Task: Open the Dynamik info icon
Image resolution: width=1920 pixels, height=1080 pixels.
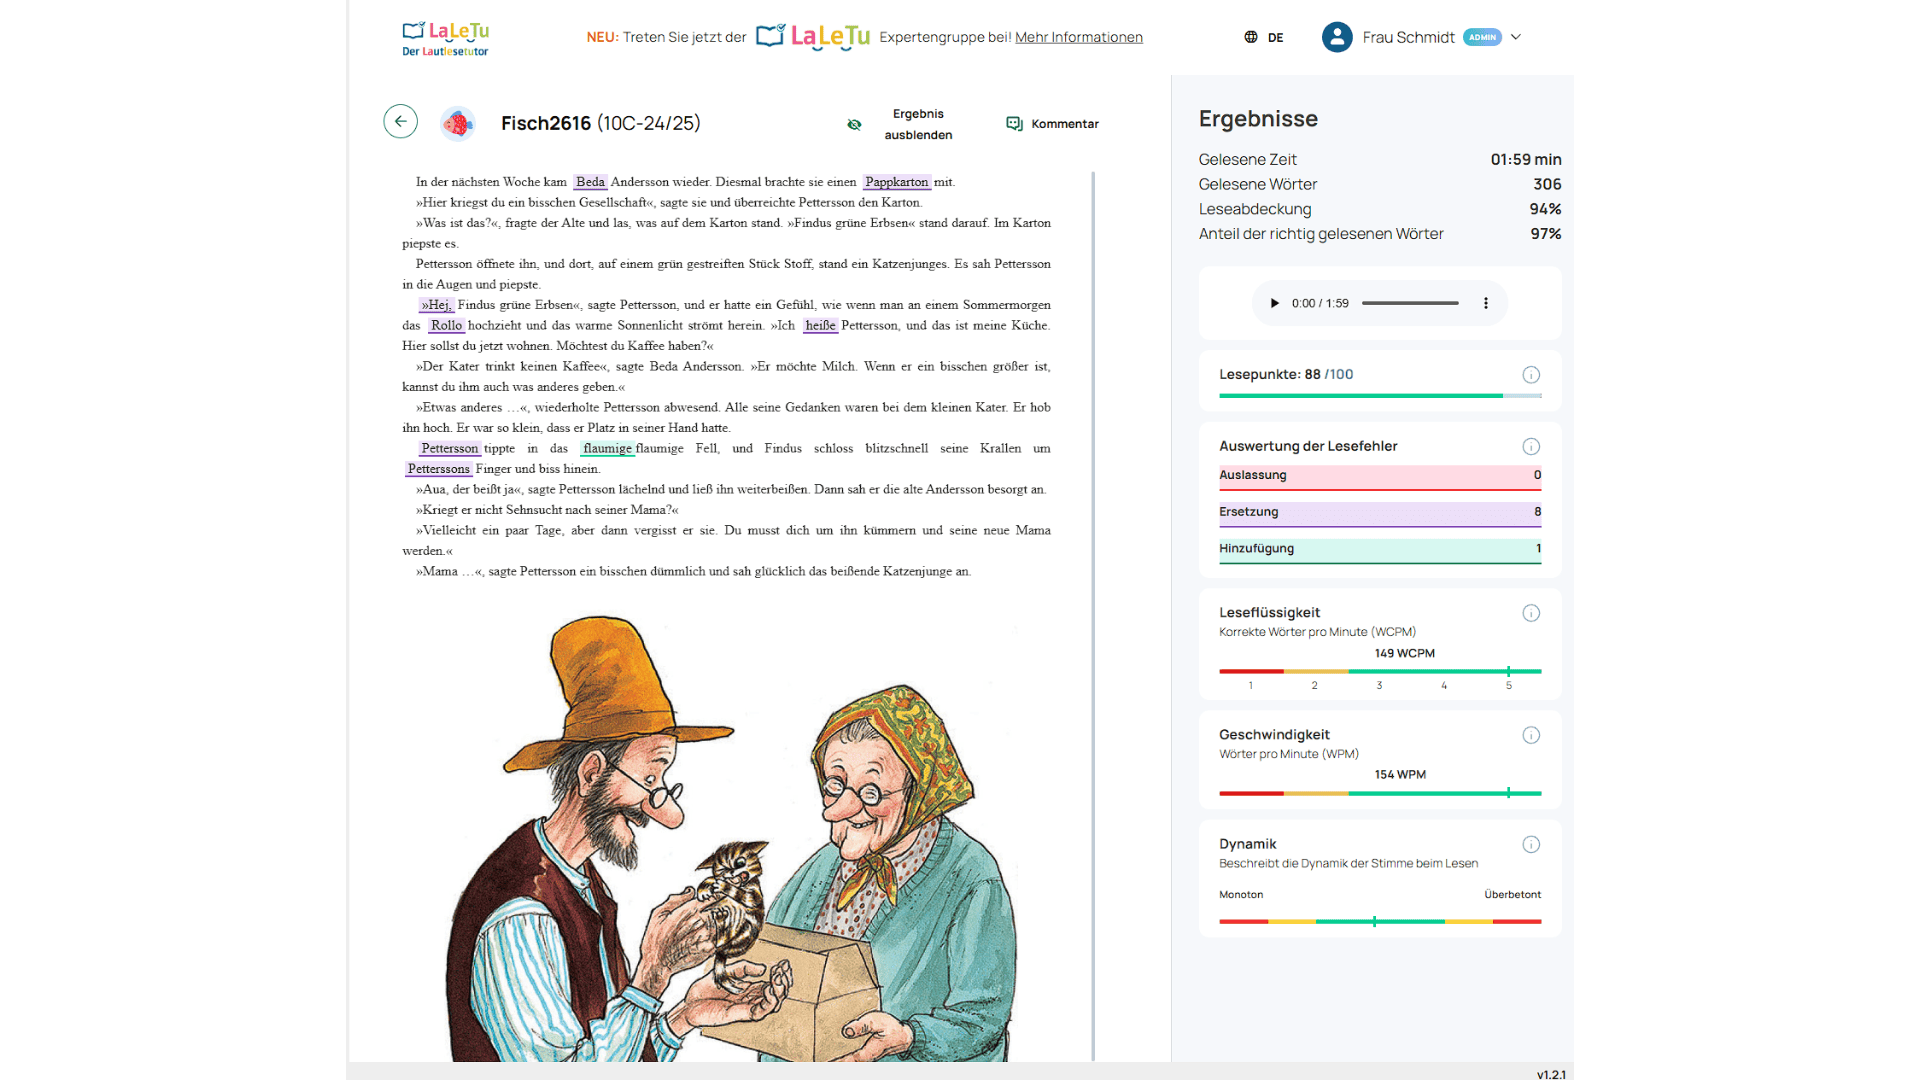Action: 1531,844
